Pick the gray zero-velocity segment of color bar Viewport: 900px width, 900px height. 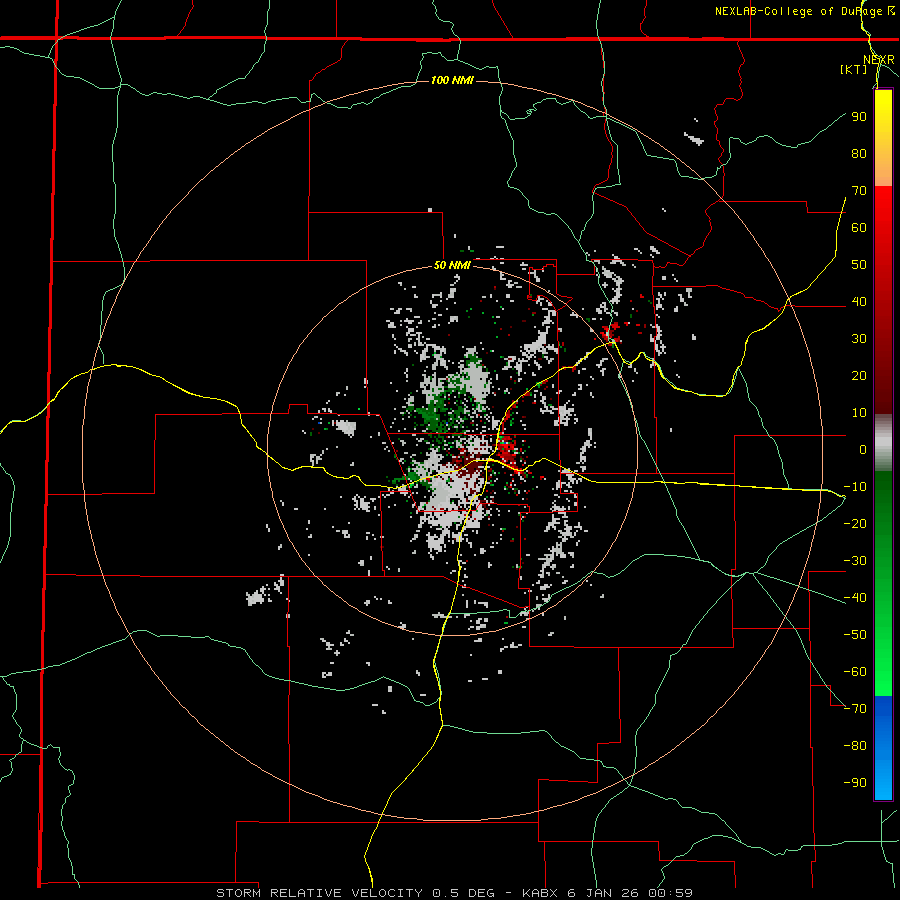[883, 443]
